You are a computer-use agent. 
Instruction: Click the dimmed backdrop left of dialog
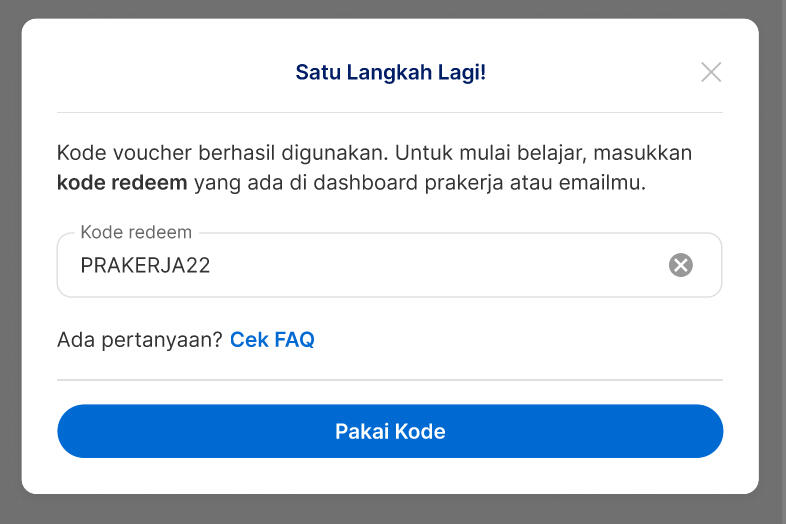[x=10, y=260]
